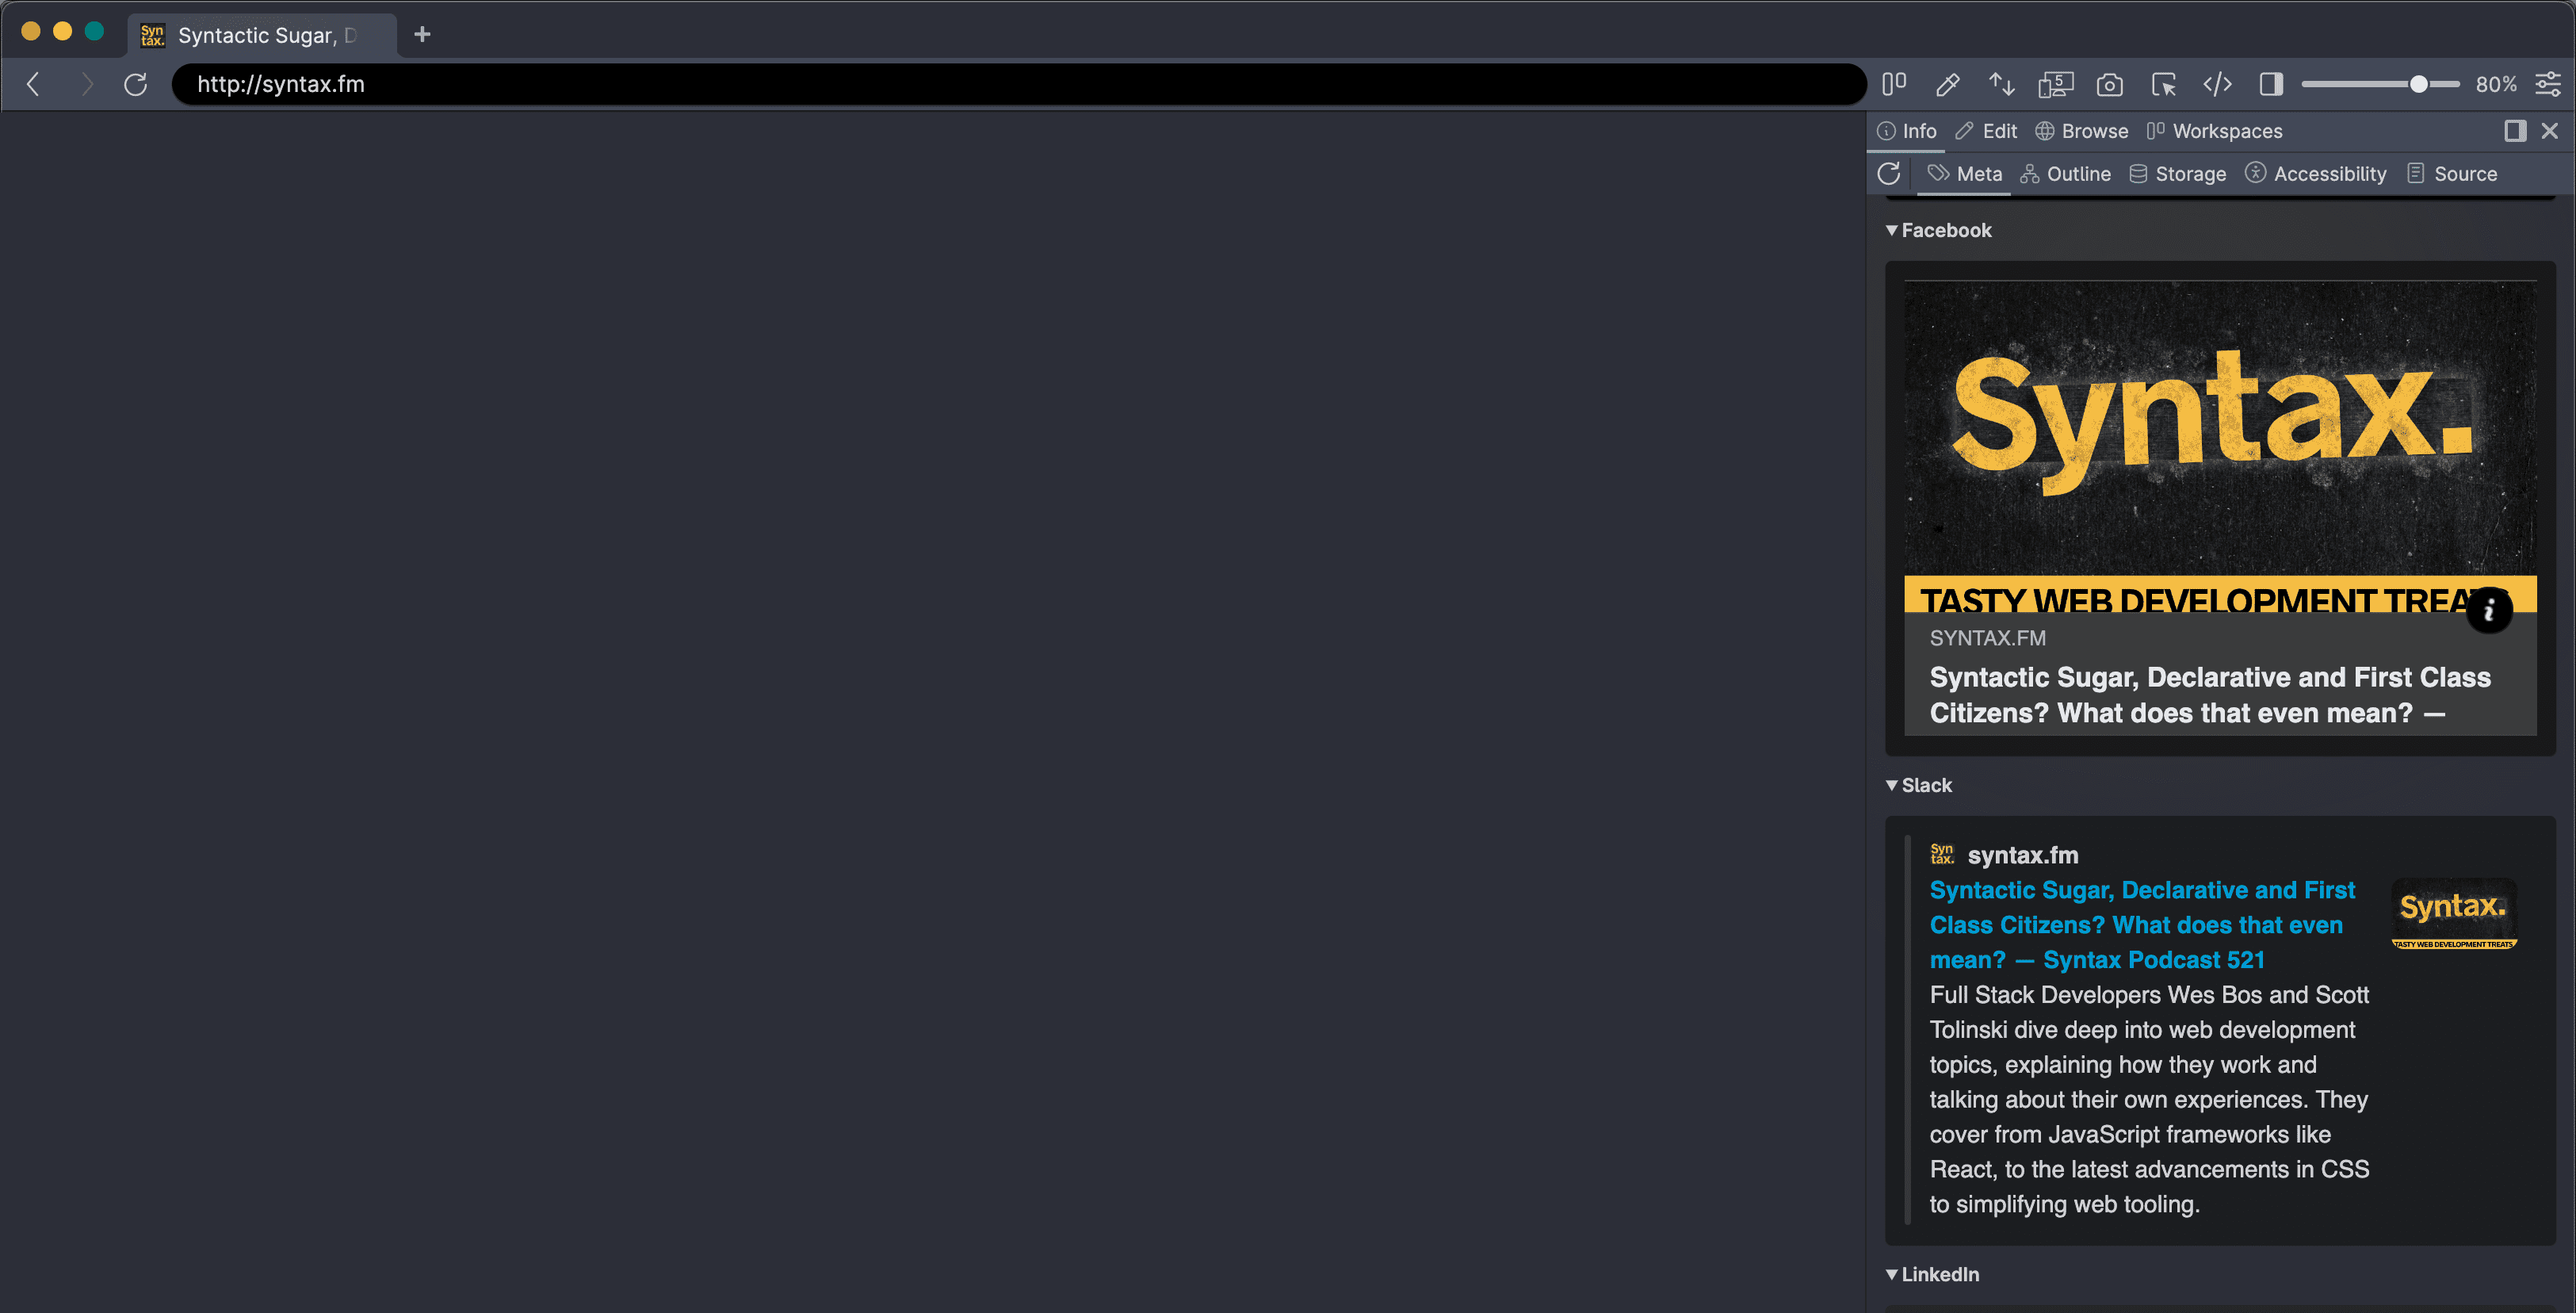The height and width of the screenshot is (1313, 2576).
Task: Take a screenshot with the camera icon
Action: [2110, 84]
